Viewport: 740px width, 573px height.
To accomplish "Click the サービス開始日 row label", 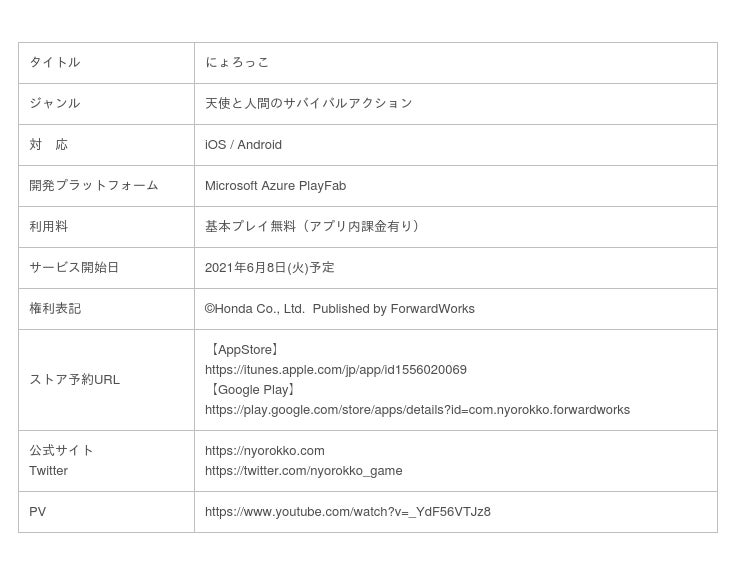I will pos(74,268).
